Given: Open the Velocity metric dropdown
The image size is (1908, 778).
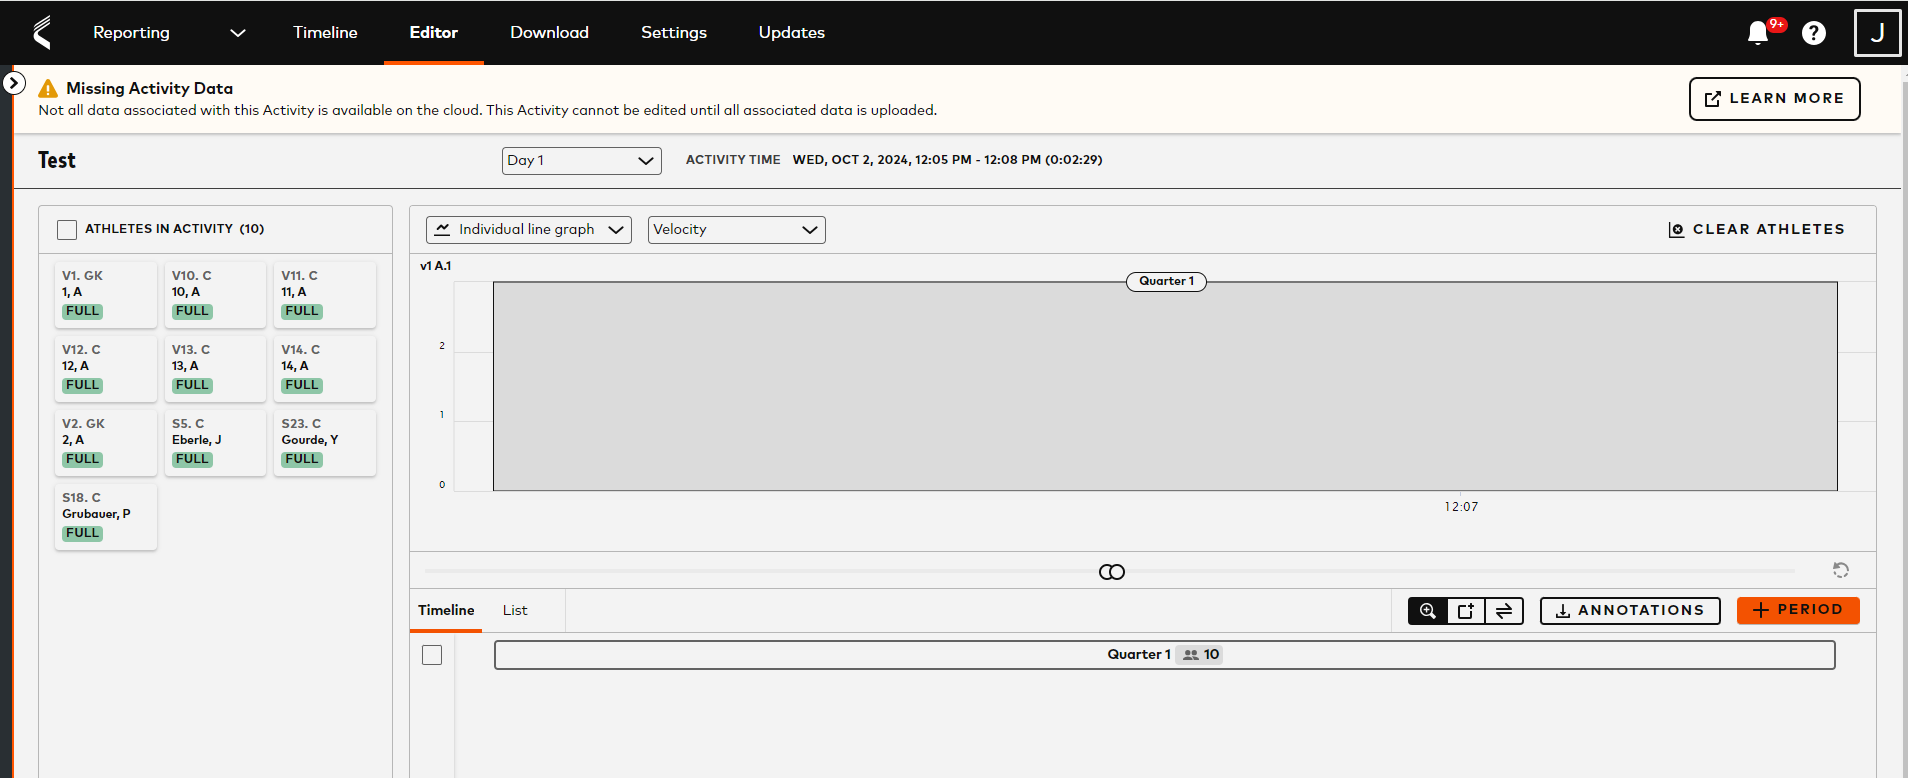Looking at the screenshot, I should pos(736,230).
